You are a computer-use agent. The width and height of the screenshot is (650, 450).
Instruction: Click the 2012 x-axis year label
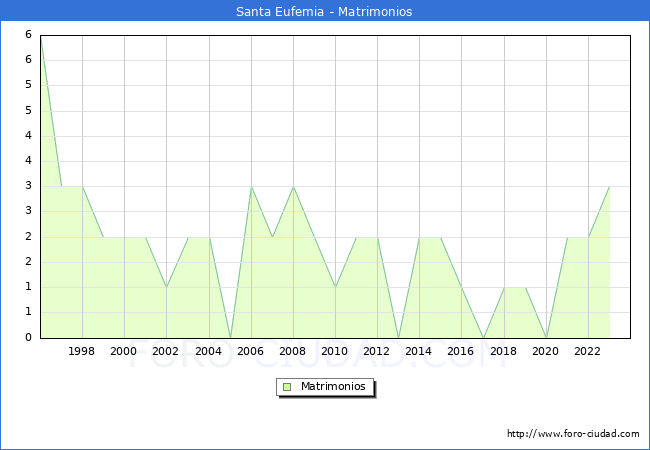tap(377, 351)
